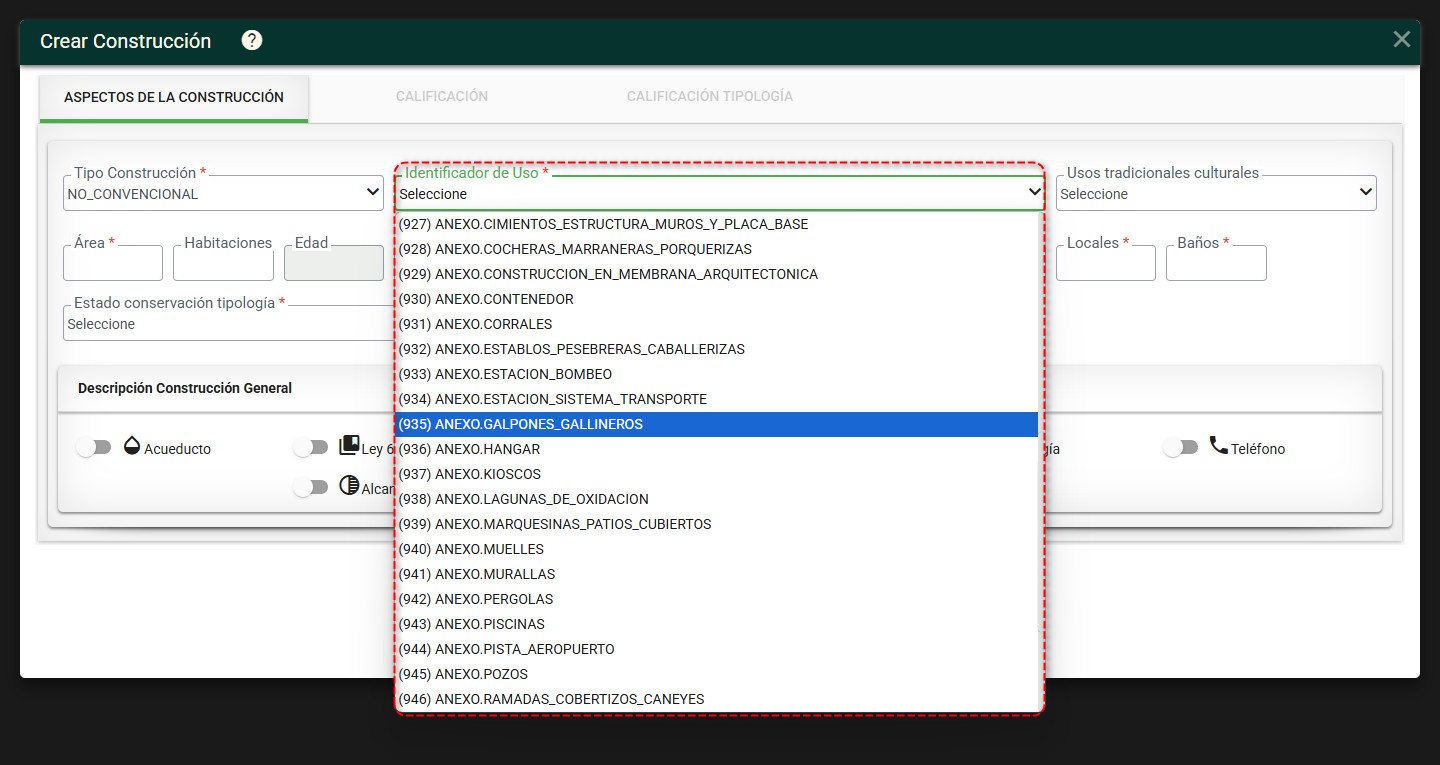Screen dimensions: 1440x765
Task: Pick (942) ANEXO.PERGOLAS
Action: 717,599
